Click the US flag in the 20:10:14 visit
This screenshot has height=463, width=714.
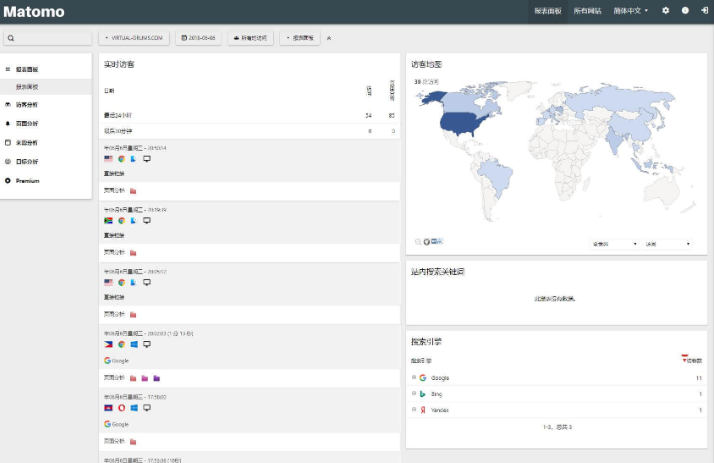pyautogui.click(x=108, y=159)
